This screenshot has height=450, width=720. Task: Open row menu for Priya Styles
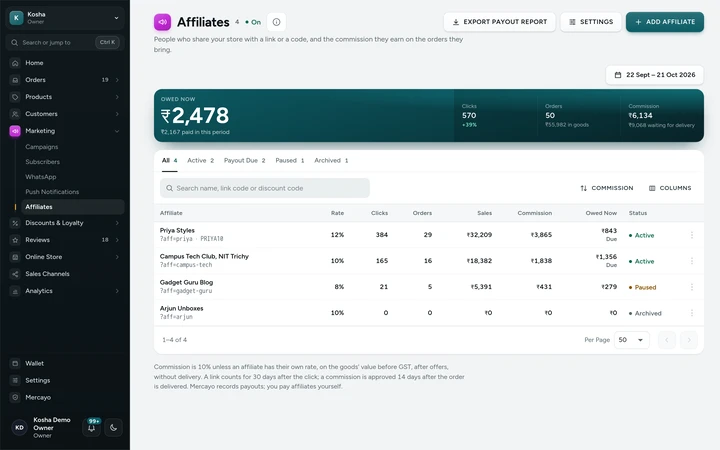coord(692,235)
